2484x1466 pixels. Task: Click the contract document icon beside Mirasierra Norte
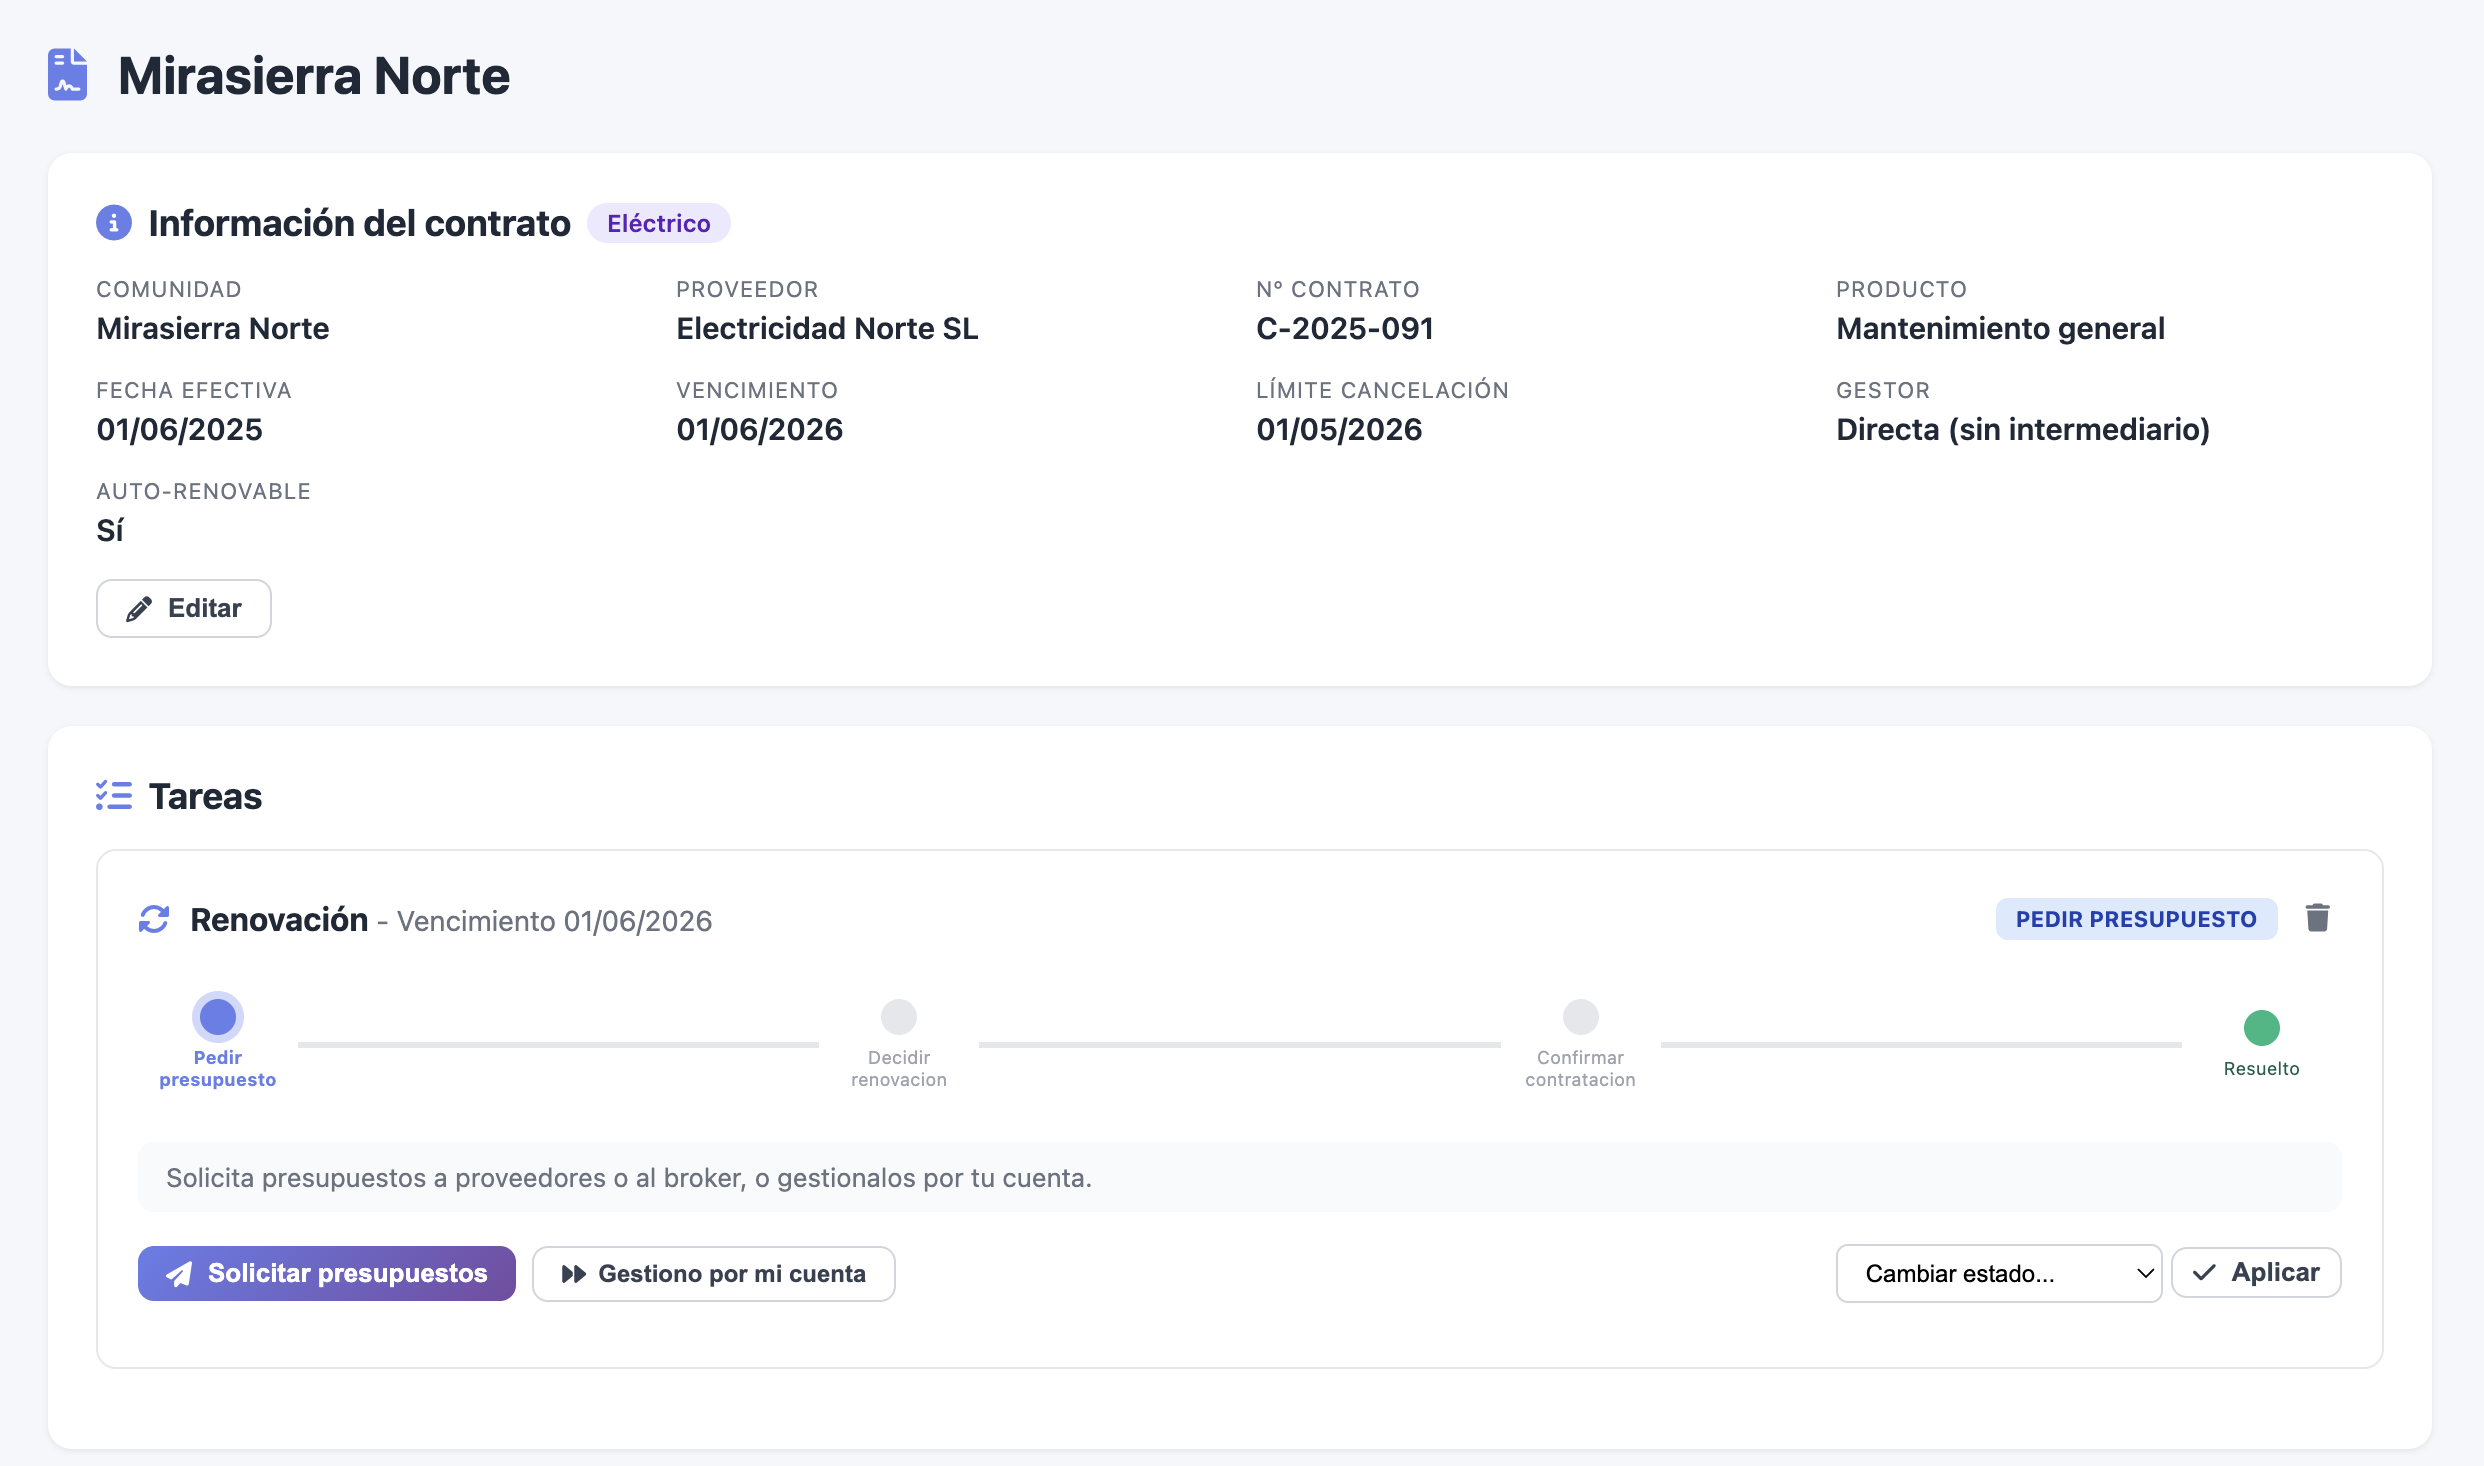(68, 75)
